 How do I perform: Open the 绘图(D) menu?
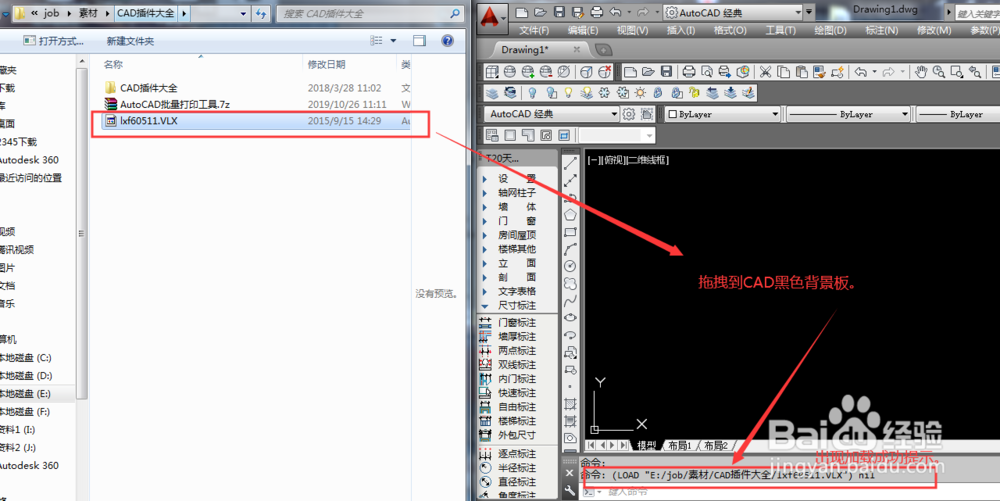click(x=830, y=30)
